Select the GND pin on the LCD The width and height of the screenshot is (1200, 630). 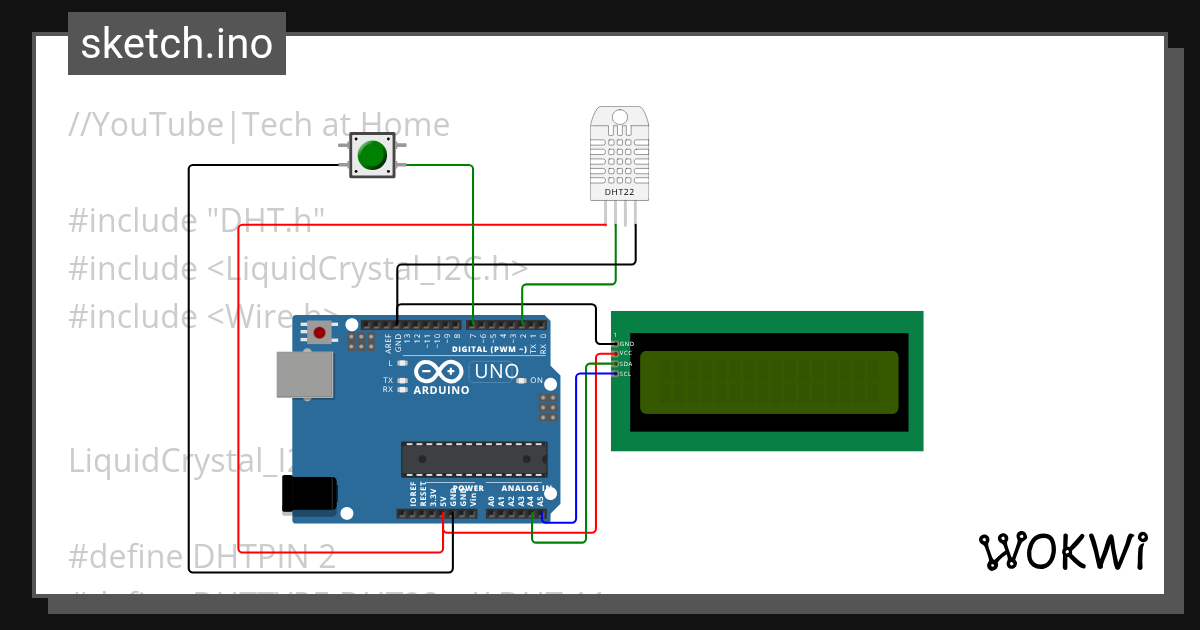pyautogui.click(x=617, y=344)
